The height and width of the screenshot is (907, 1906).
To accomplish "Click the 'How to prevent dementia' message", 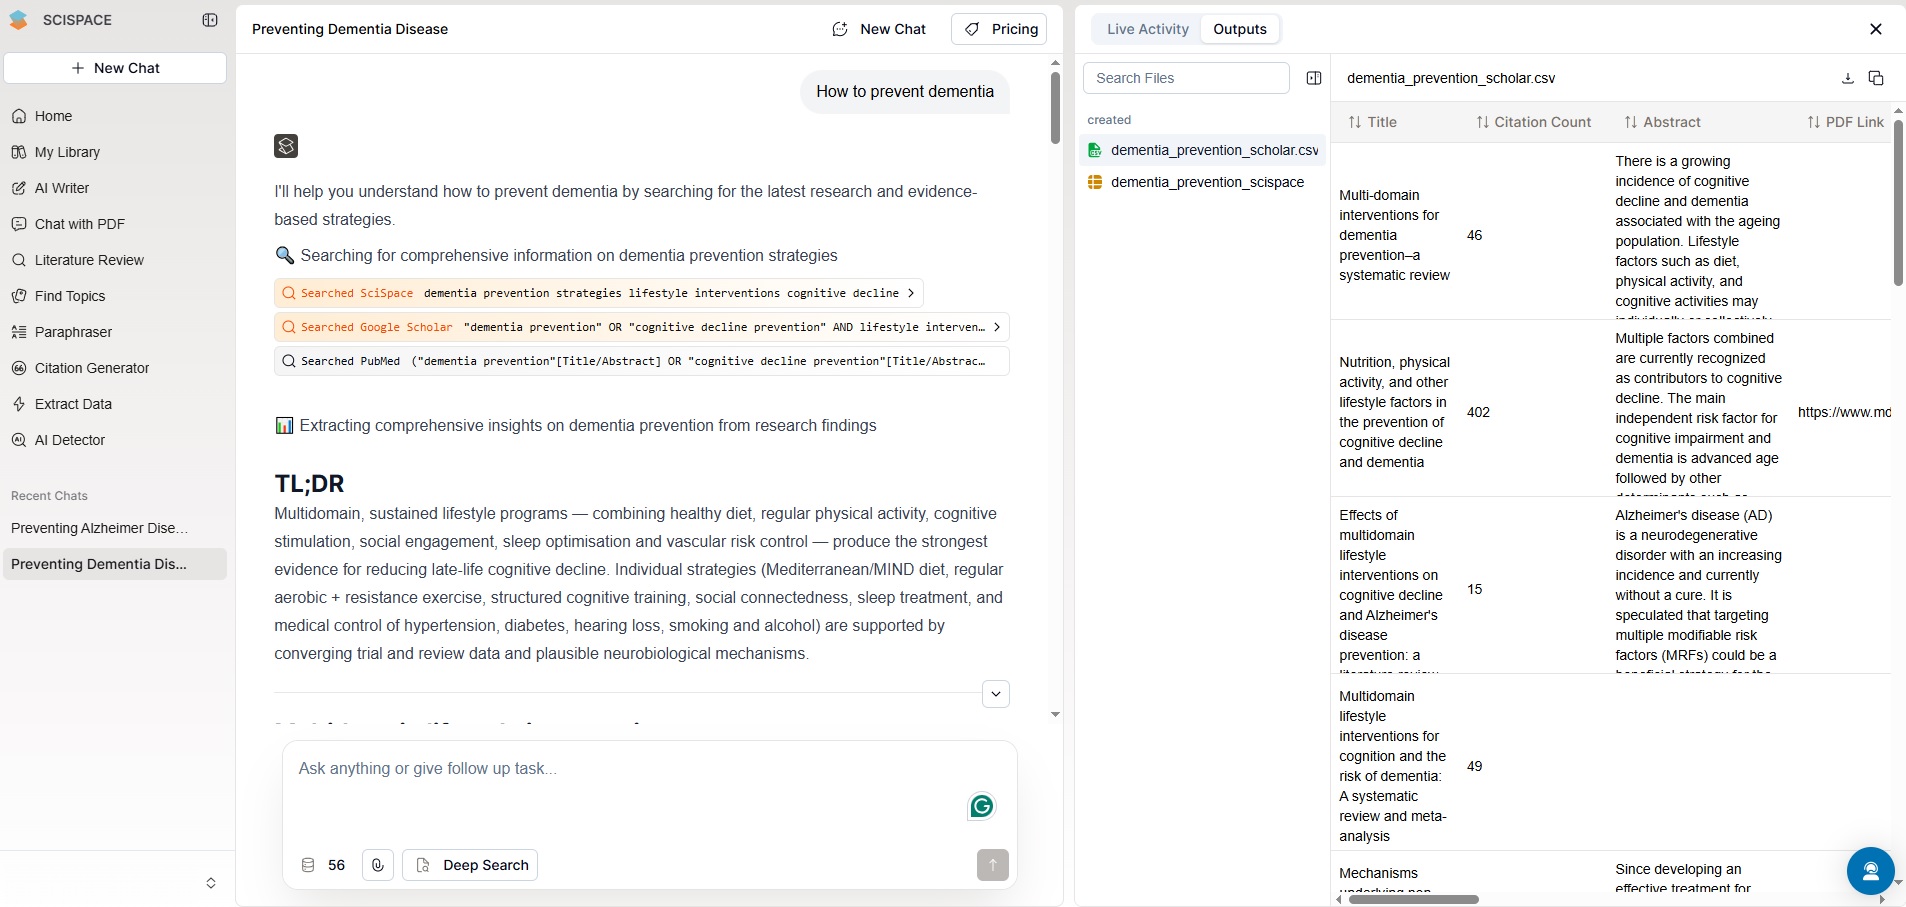I will (904, 91).
